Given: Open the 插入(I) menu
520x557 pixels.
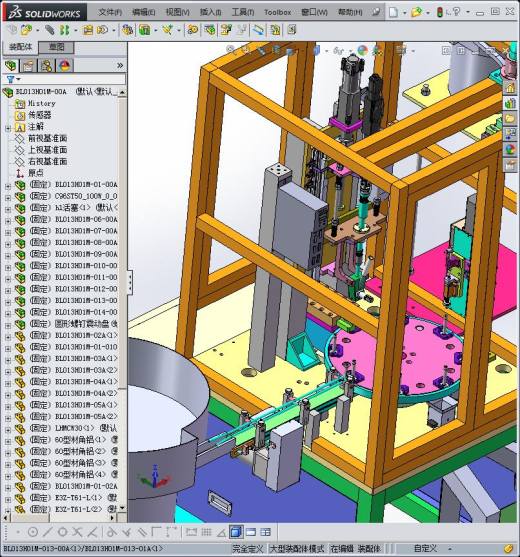Looking at the screenshot, I should coord(210,12).
